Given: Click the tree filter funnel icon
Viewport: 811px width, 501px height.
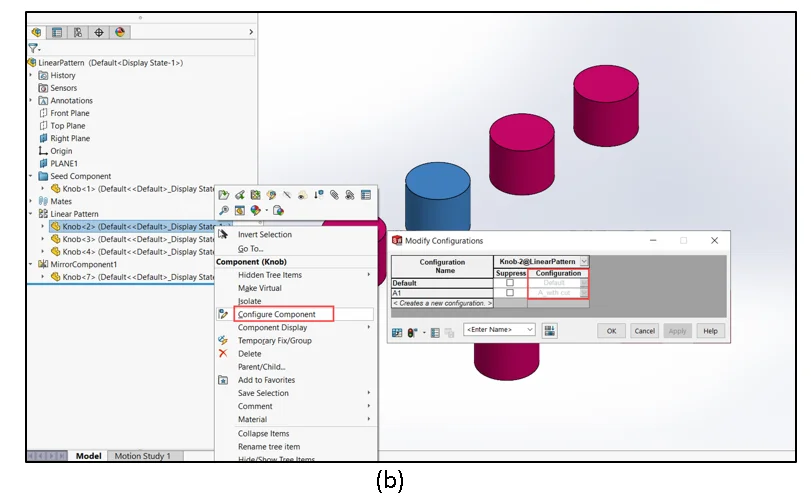Looking at the screenshot, I should point(34,48).
